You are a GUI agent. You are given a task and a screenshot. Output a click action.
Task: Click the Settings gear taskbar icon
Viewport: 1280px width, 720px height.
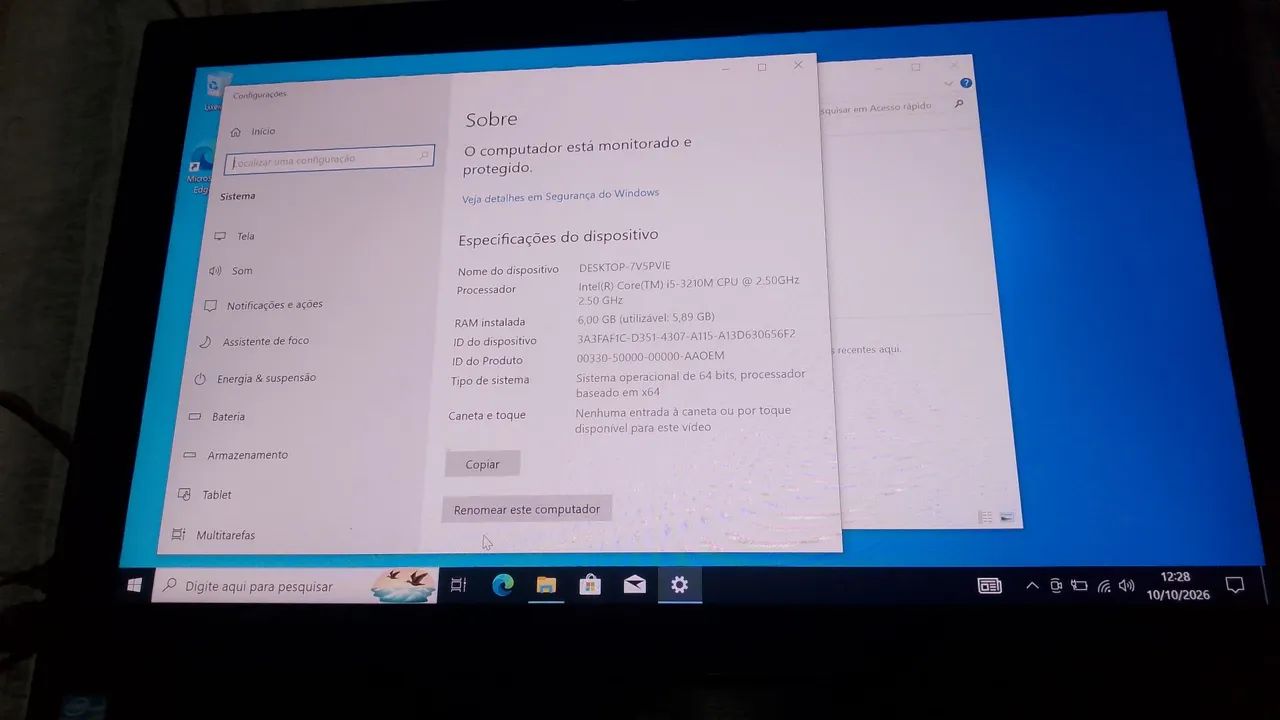point(680,585)
